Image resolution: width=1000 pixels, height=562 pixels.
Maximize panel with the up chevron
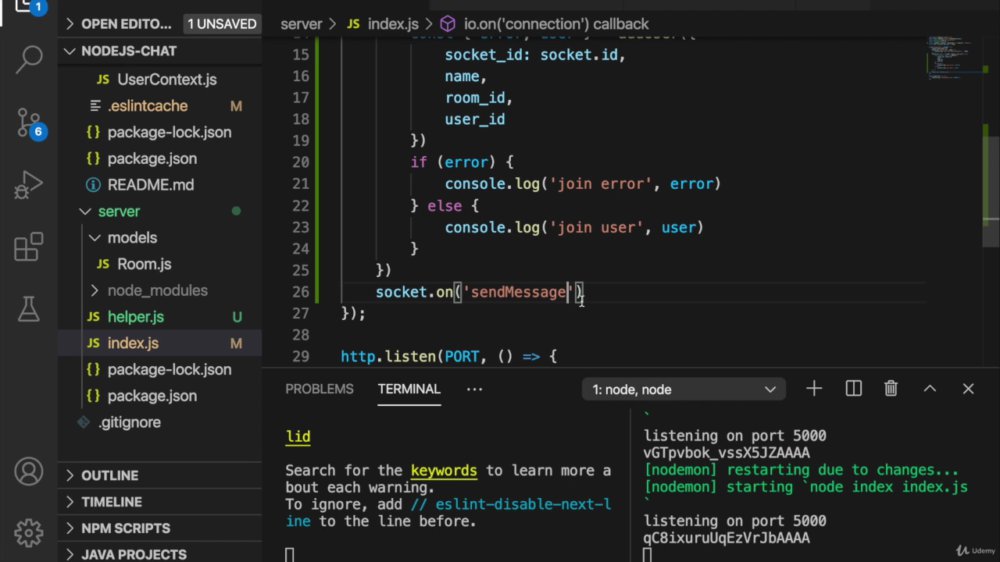[930, 388]
